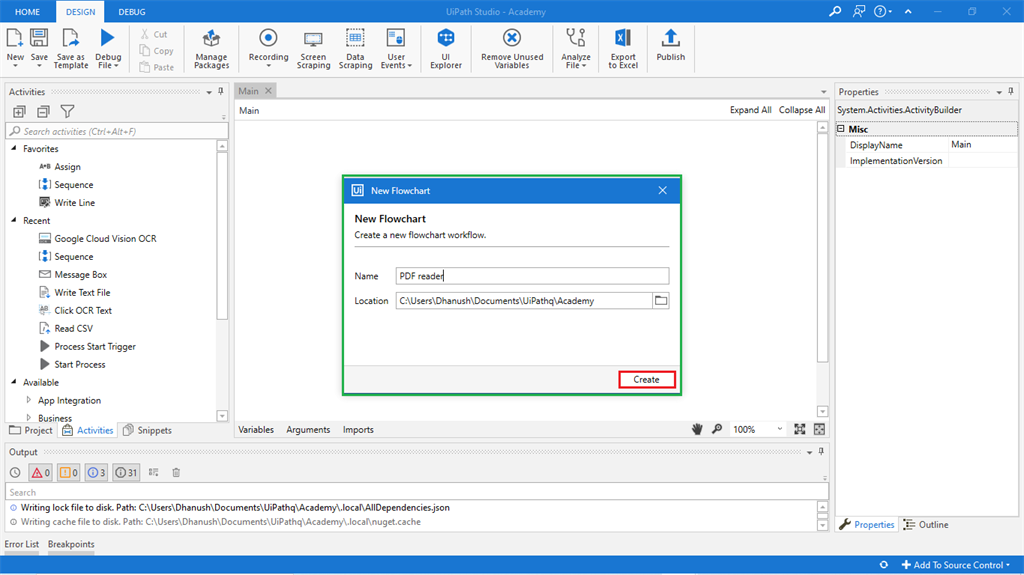Image resolution: width=1024 pixels, height=575 pixels.
Task: Click Copy in the ribbon
Action: click(x=157, y=50)
